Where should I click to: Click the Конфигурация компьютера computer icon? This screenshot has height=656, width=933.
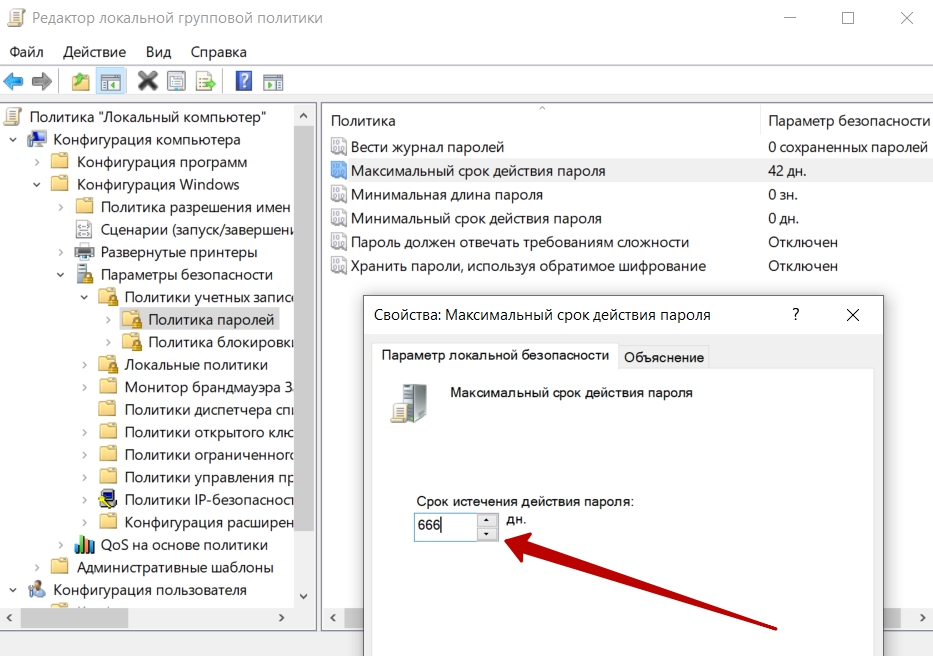coord(37,139)
